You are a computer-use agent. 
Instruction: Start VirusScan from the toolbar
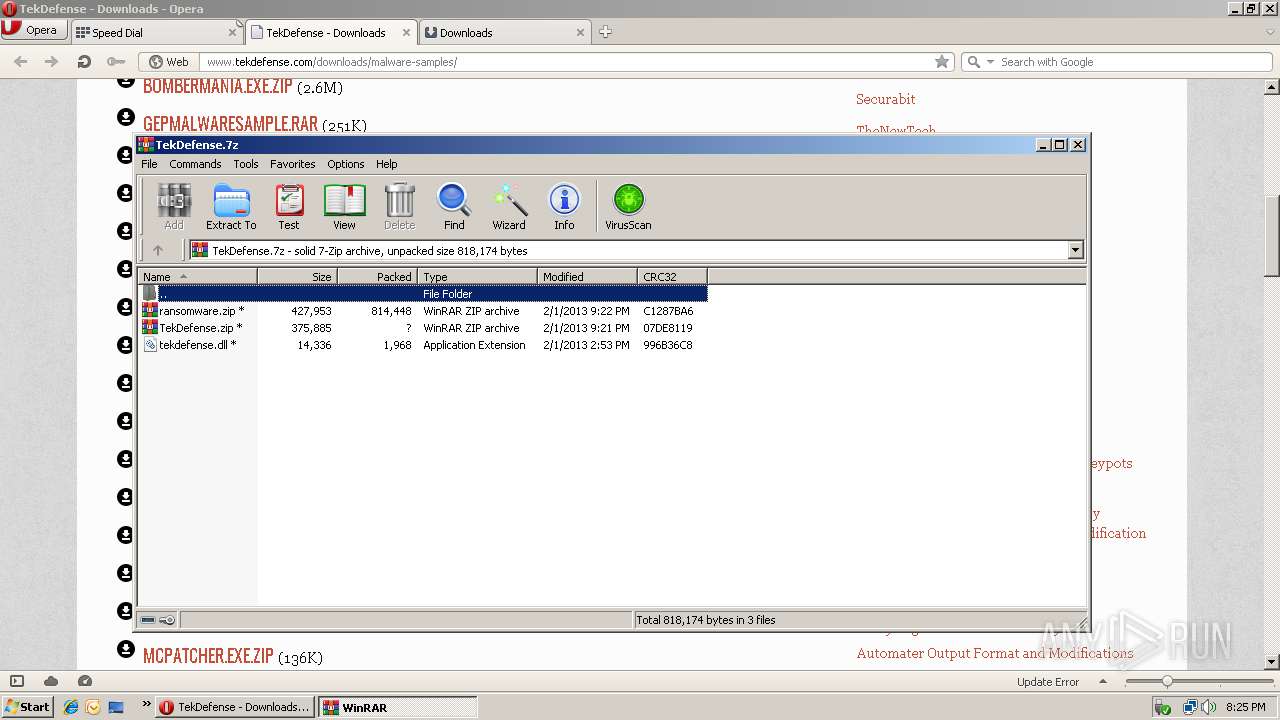(628, 207)
